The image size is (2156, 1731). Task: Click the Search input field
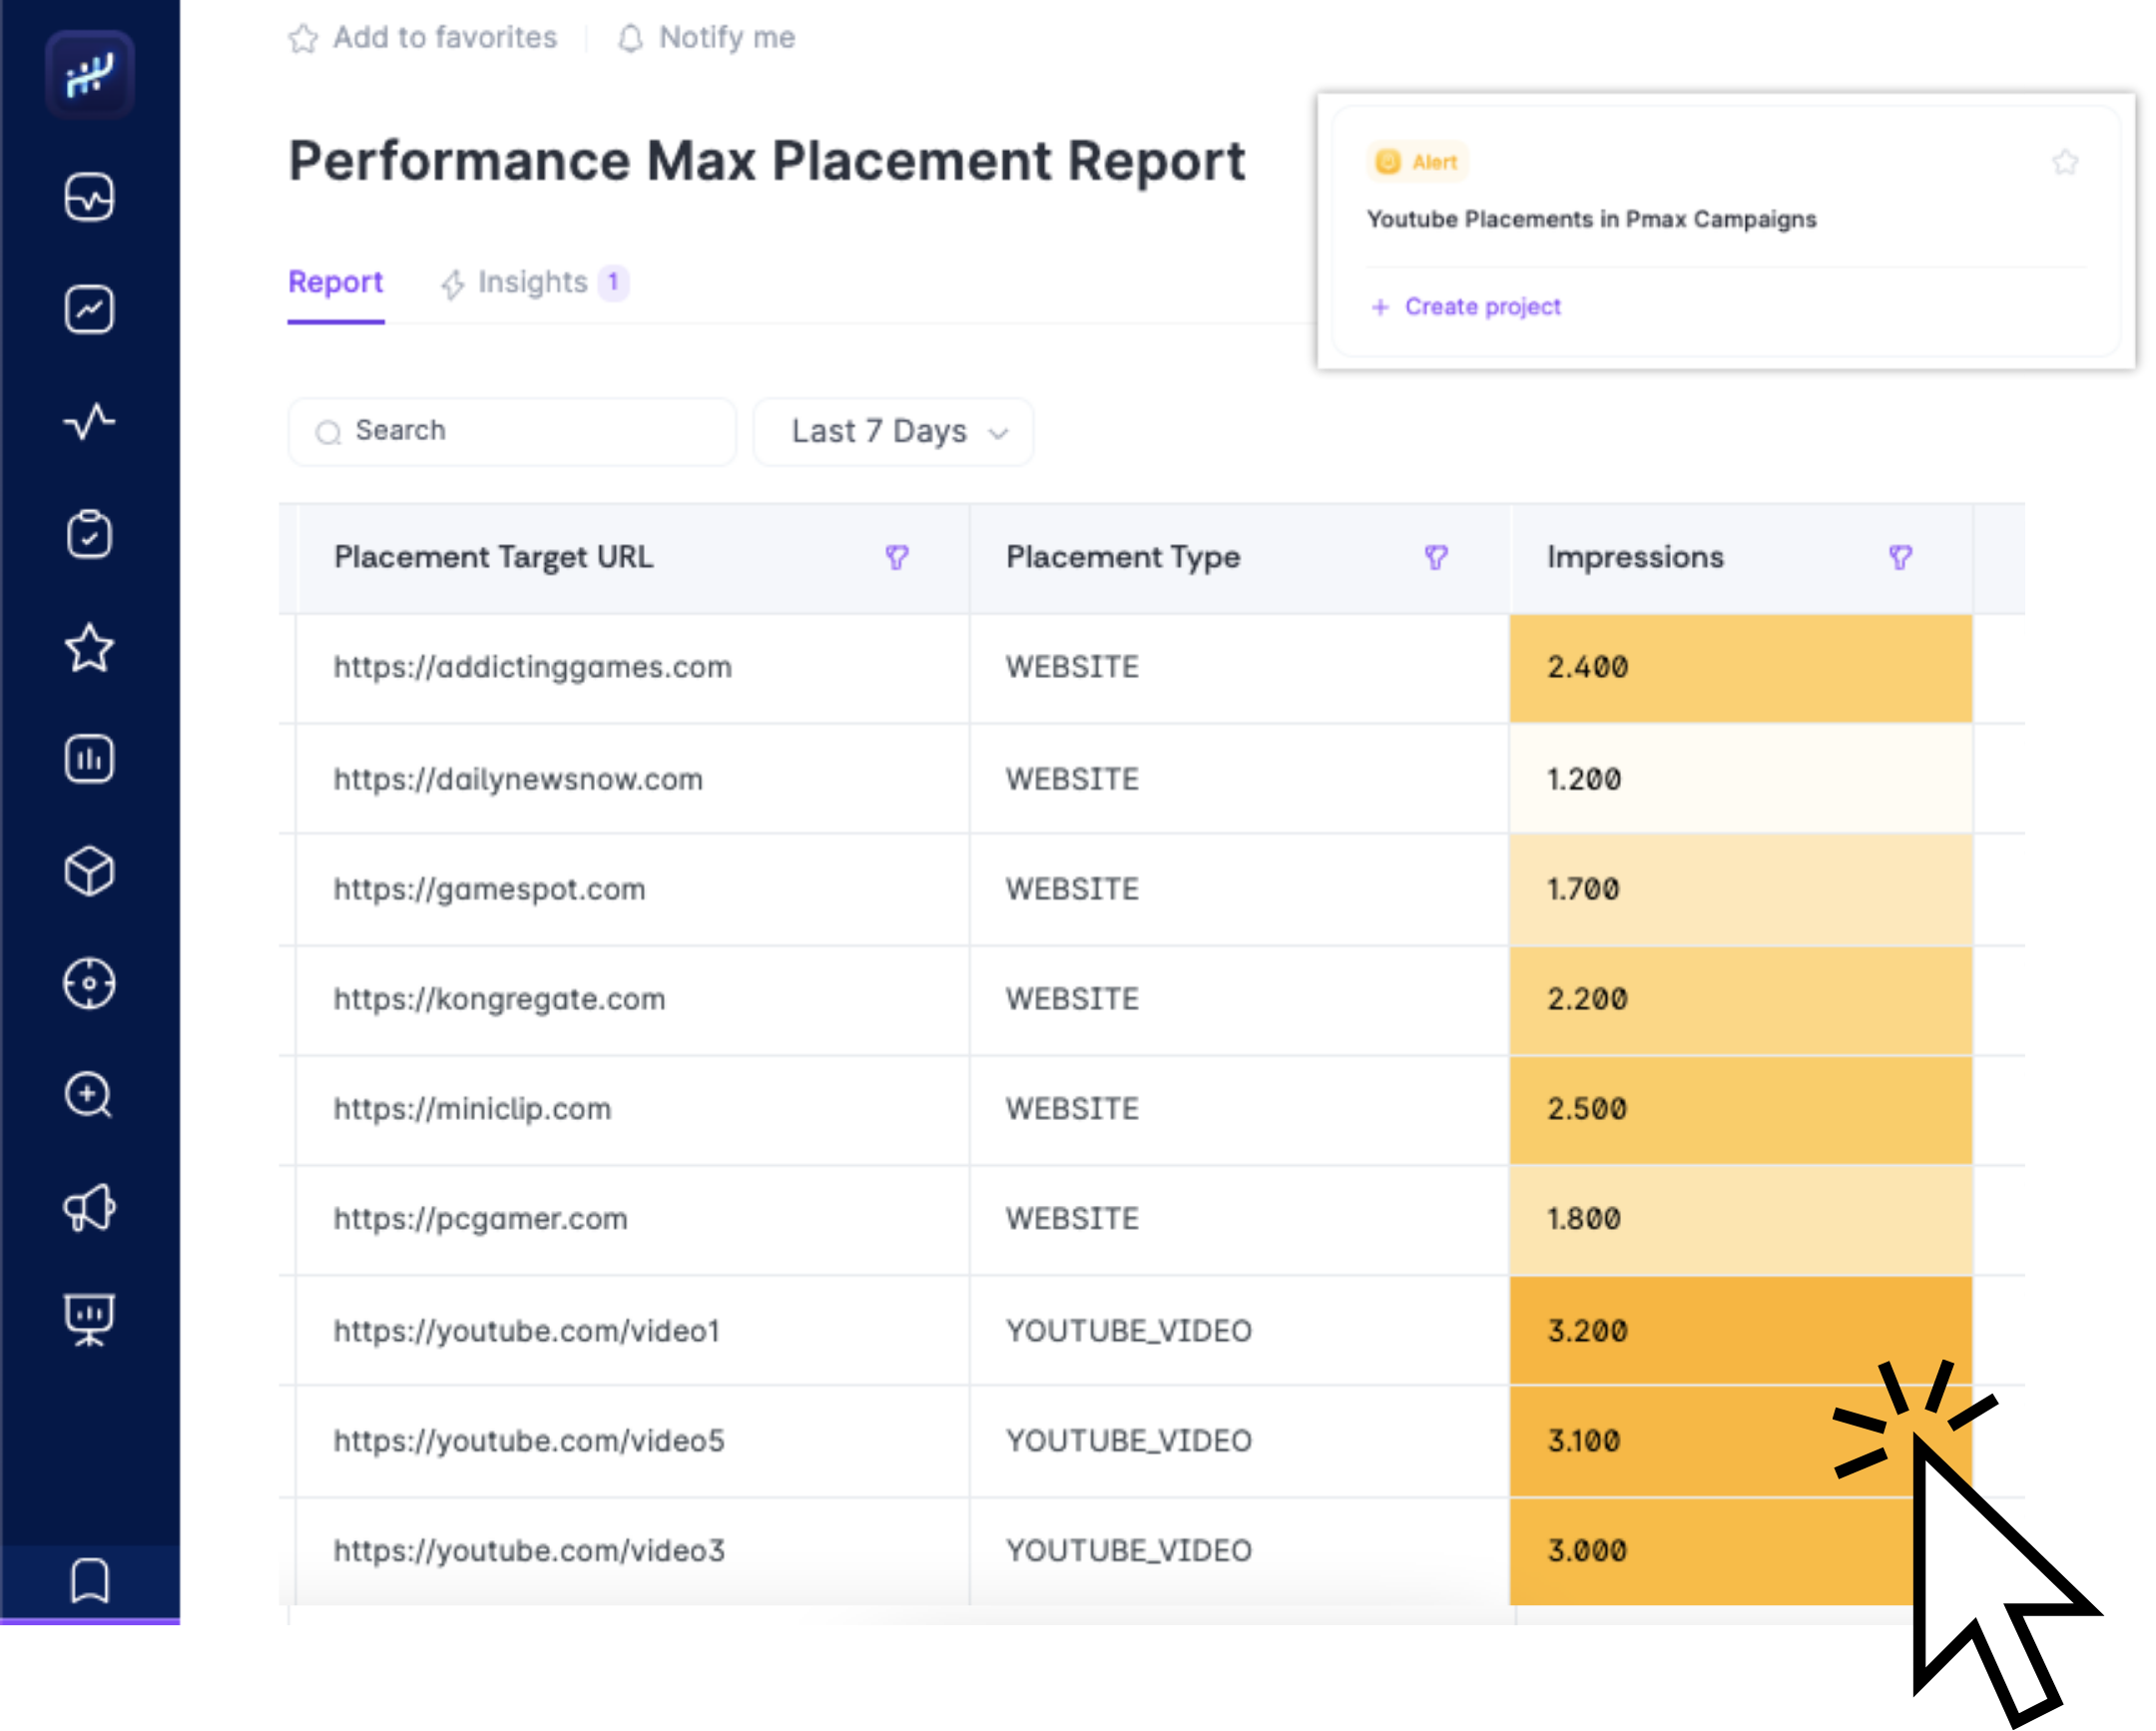pos(512,432)
